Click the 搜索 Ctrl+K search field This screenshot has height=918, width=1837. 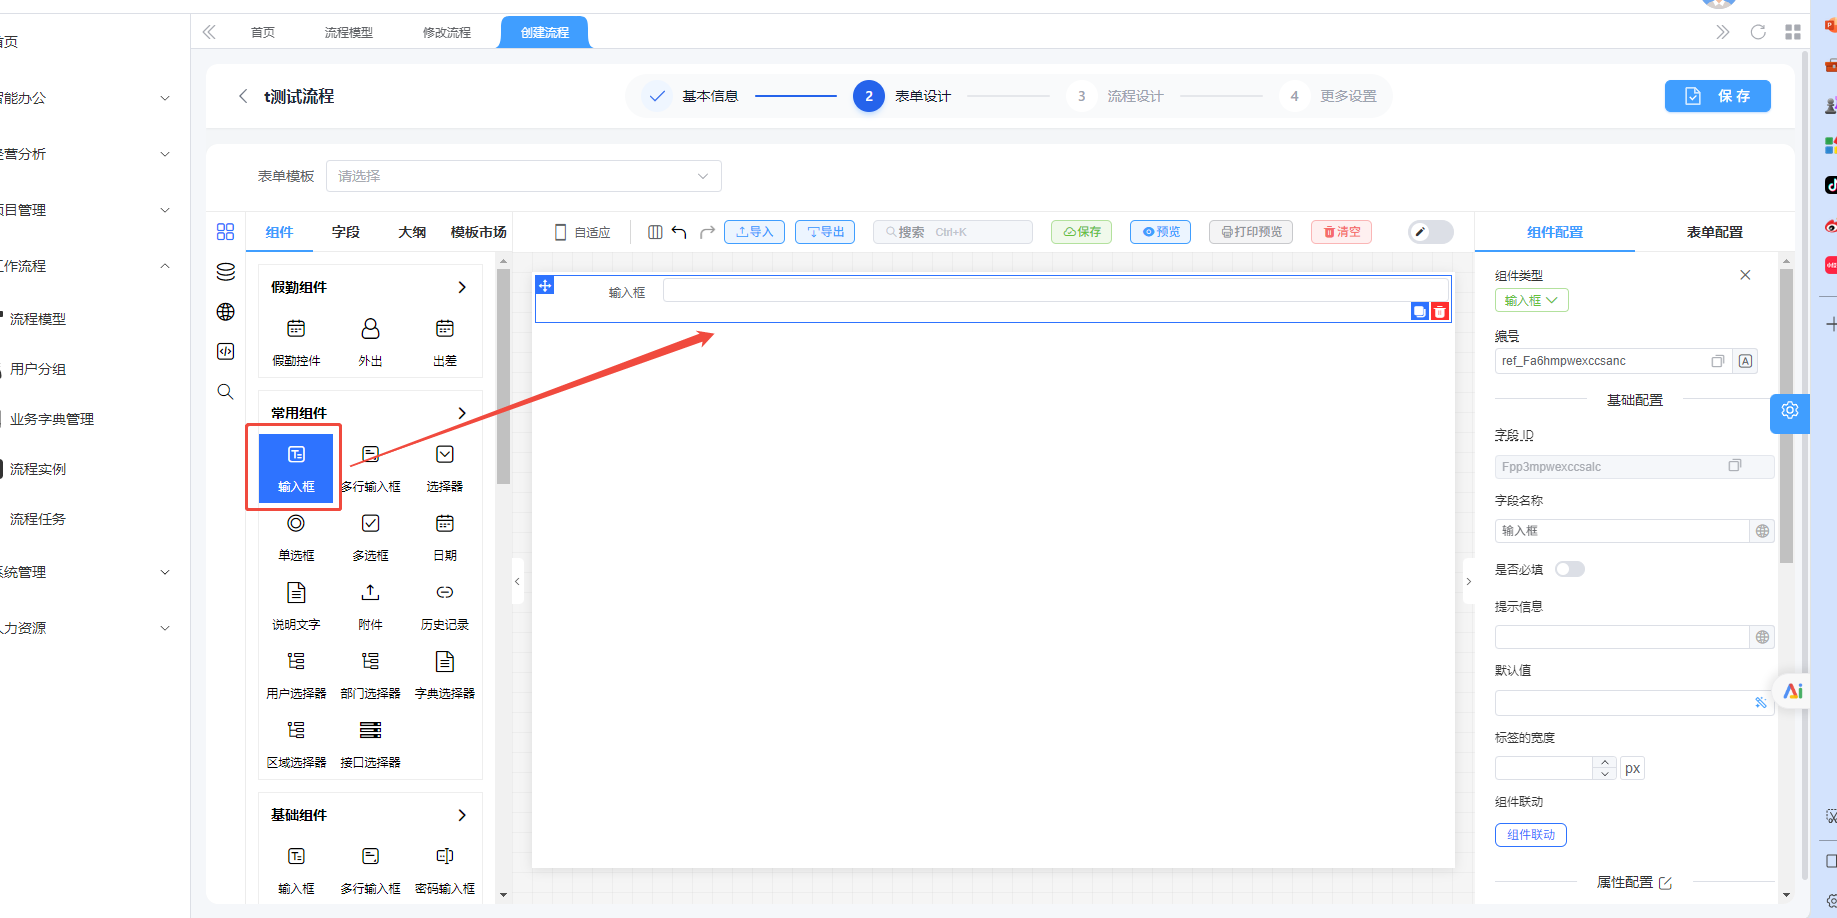click(x=953, y=232)
